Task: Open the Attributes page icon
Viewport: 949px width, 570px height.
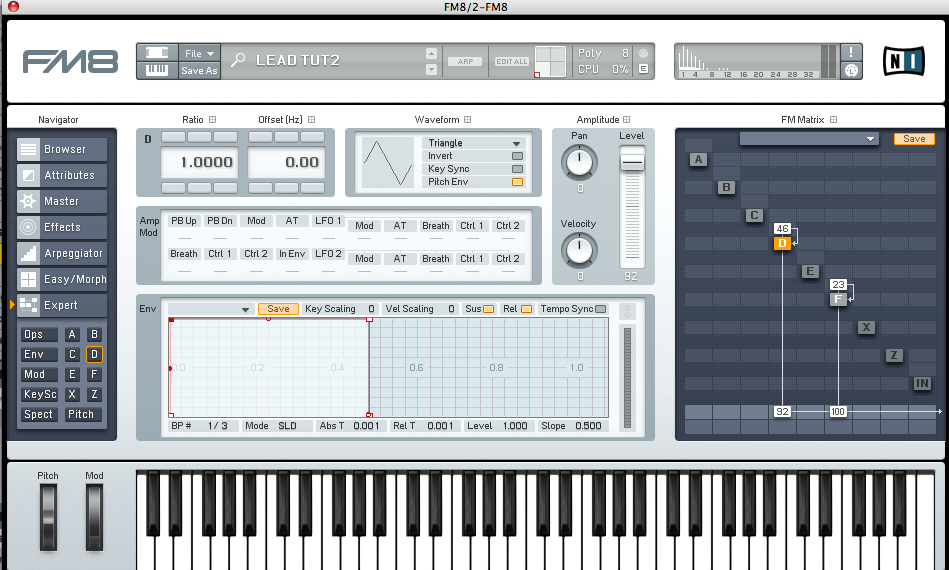Action: pos(28,175)
